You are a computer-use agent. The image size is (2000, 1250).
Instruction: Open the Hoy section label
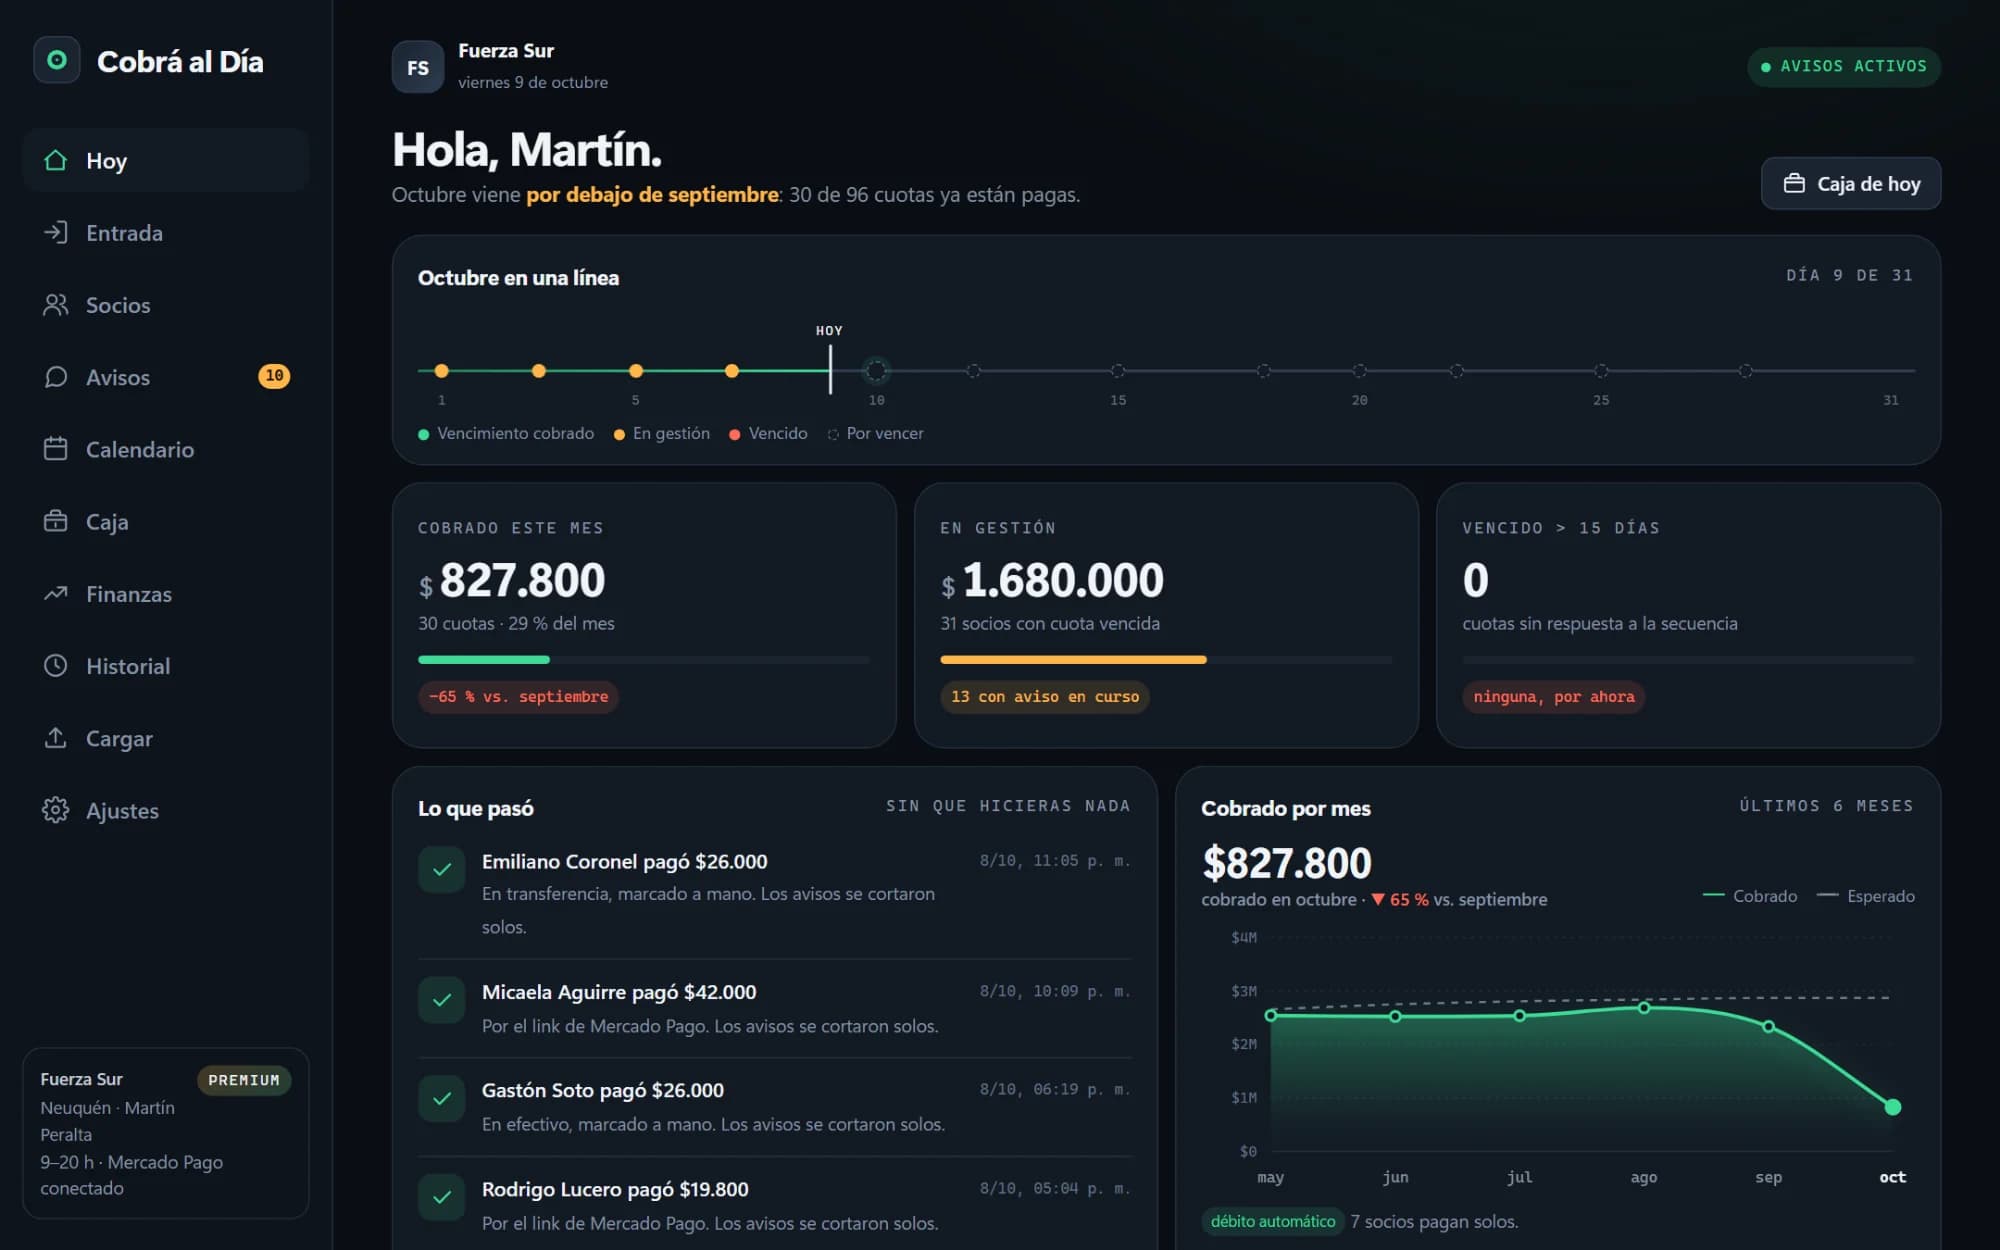pyautogui.click(x=106, y=161)
